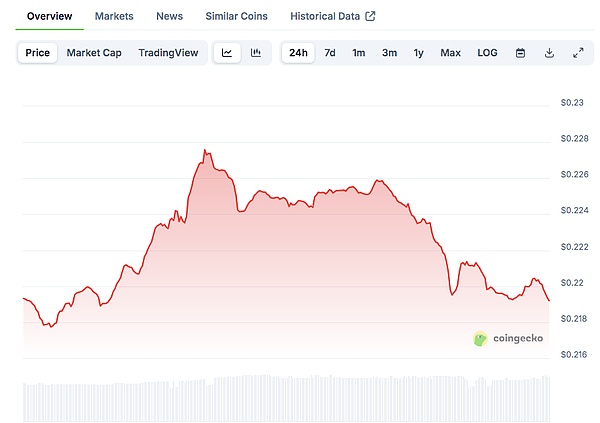Open the Historical Data external link
Viewport: 600px width, 423px height.
click(332, 16)
